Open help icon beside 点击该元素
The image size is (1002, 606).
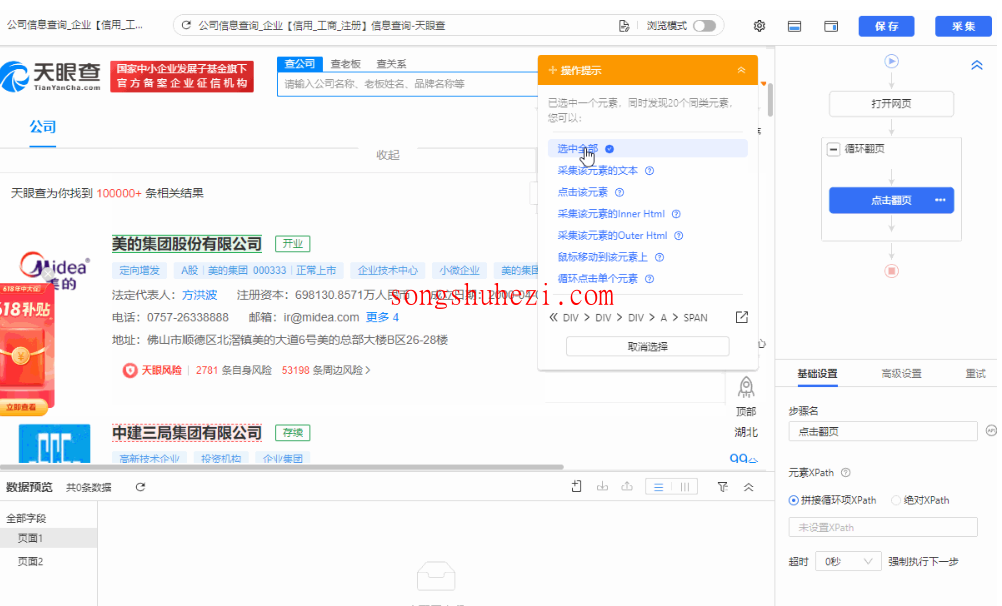(x=619, y=192)
